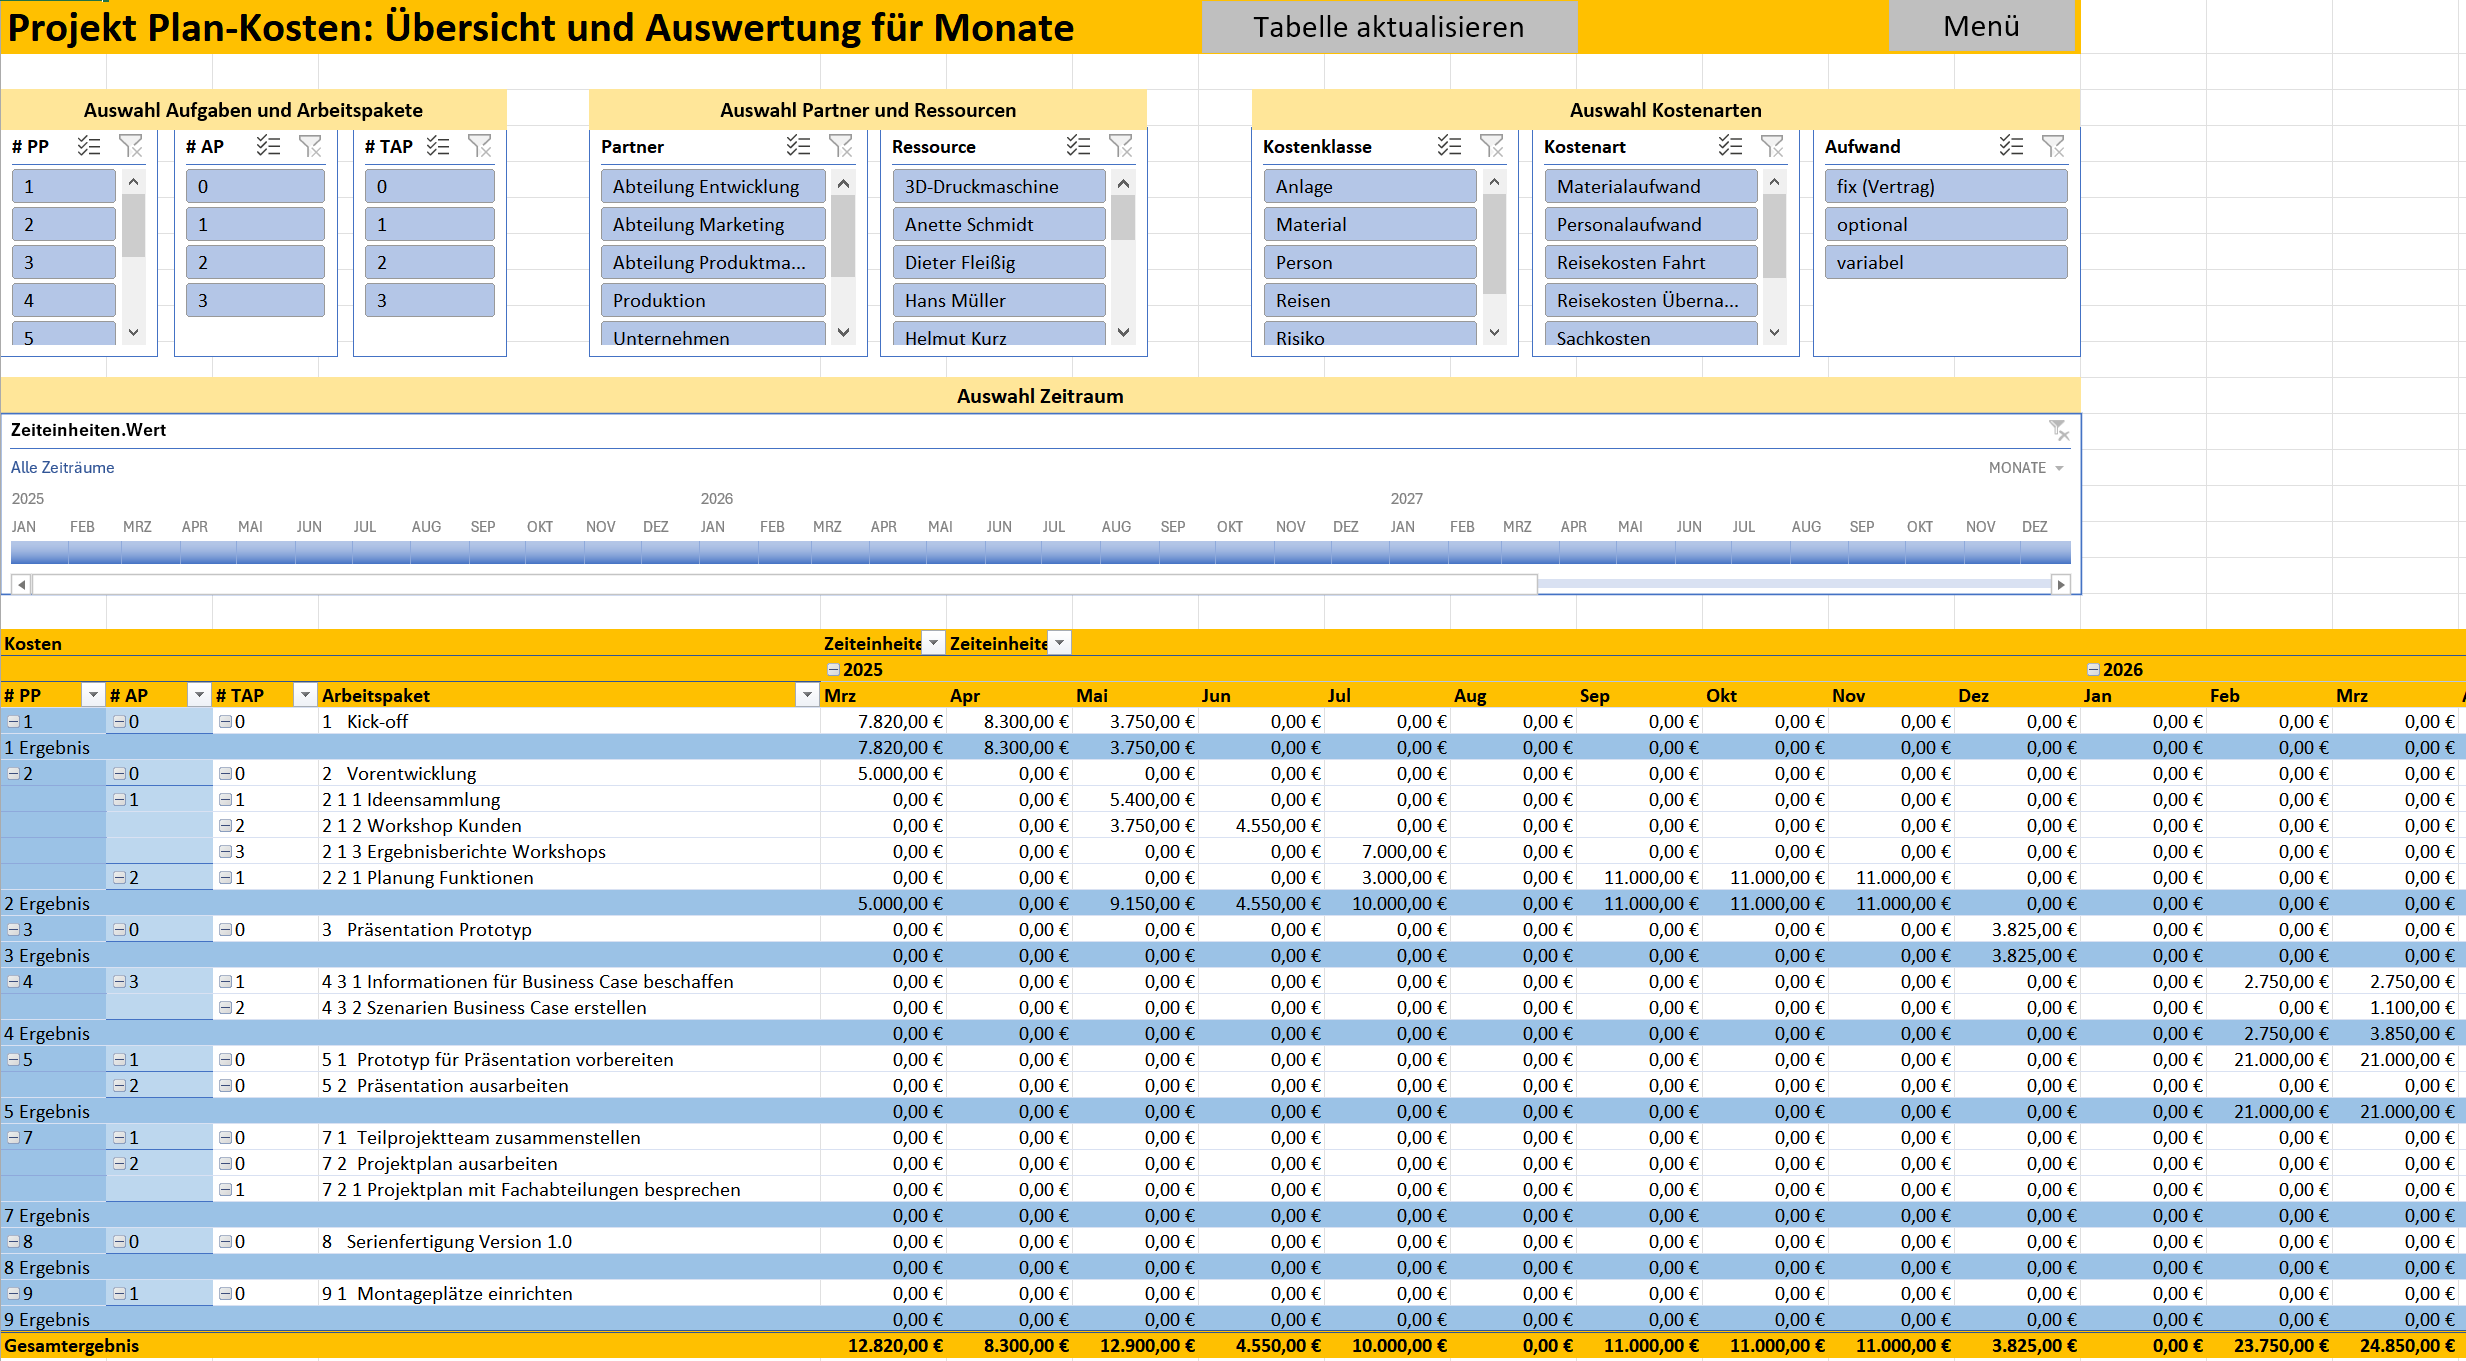Viewport: 2466px width, 1361px height.
Task: Collapse the 2025 year group
Action: point(833,670)
